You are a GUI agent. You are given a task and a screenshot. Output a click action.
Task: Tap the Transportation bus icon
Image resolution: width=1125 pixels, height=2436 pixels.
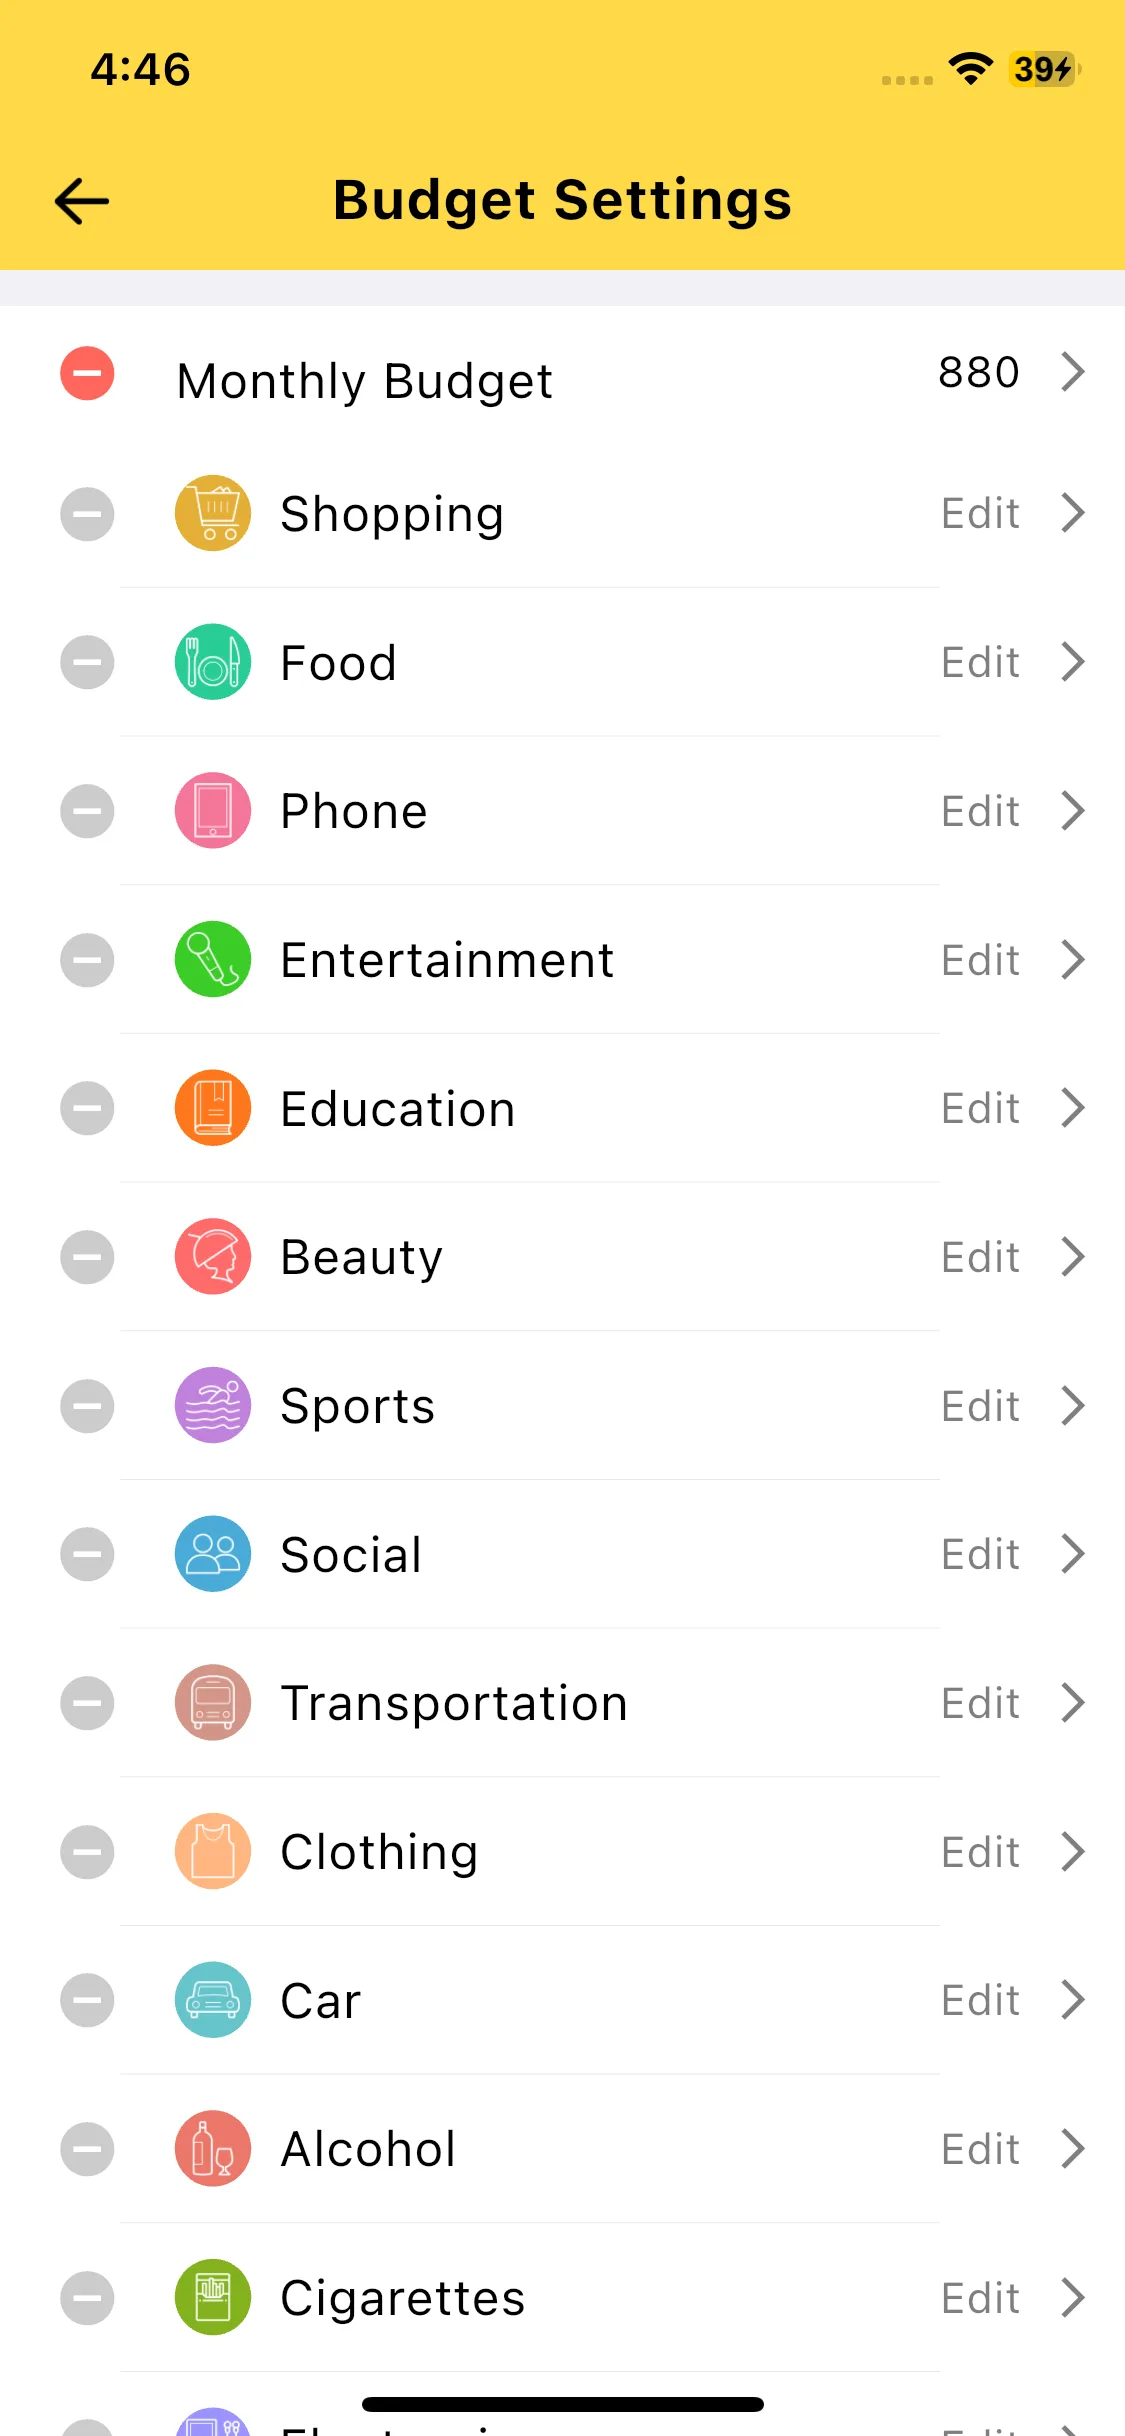click(x=212, y=1703)
